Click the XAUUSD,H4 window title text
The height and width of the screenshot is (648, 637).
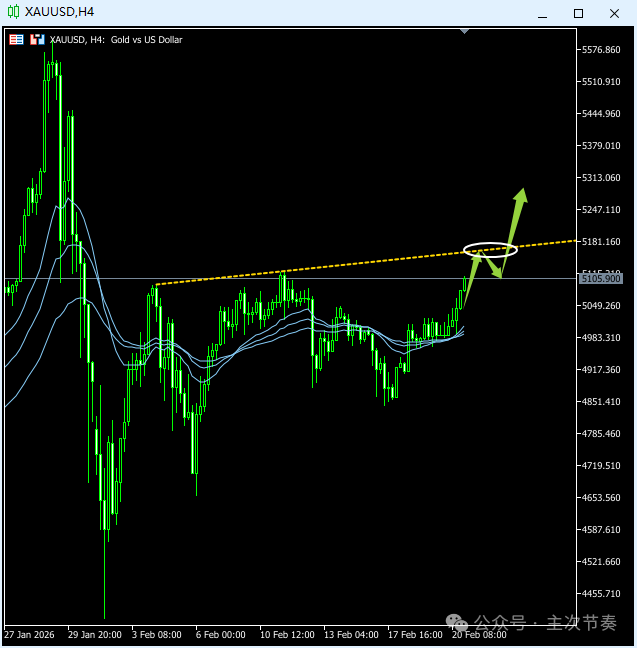[x=60, y=12]
